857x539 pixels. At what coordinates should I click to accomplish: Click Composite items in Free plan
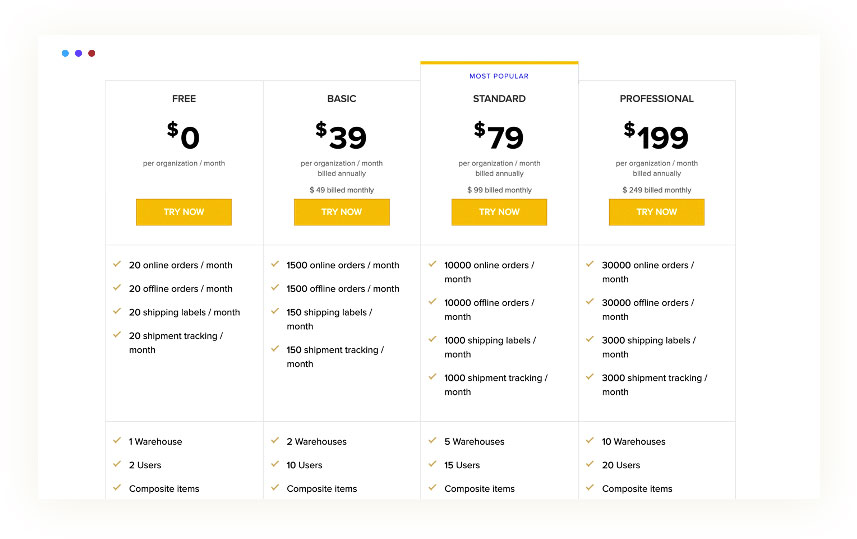164,489
